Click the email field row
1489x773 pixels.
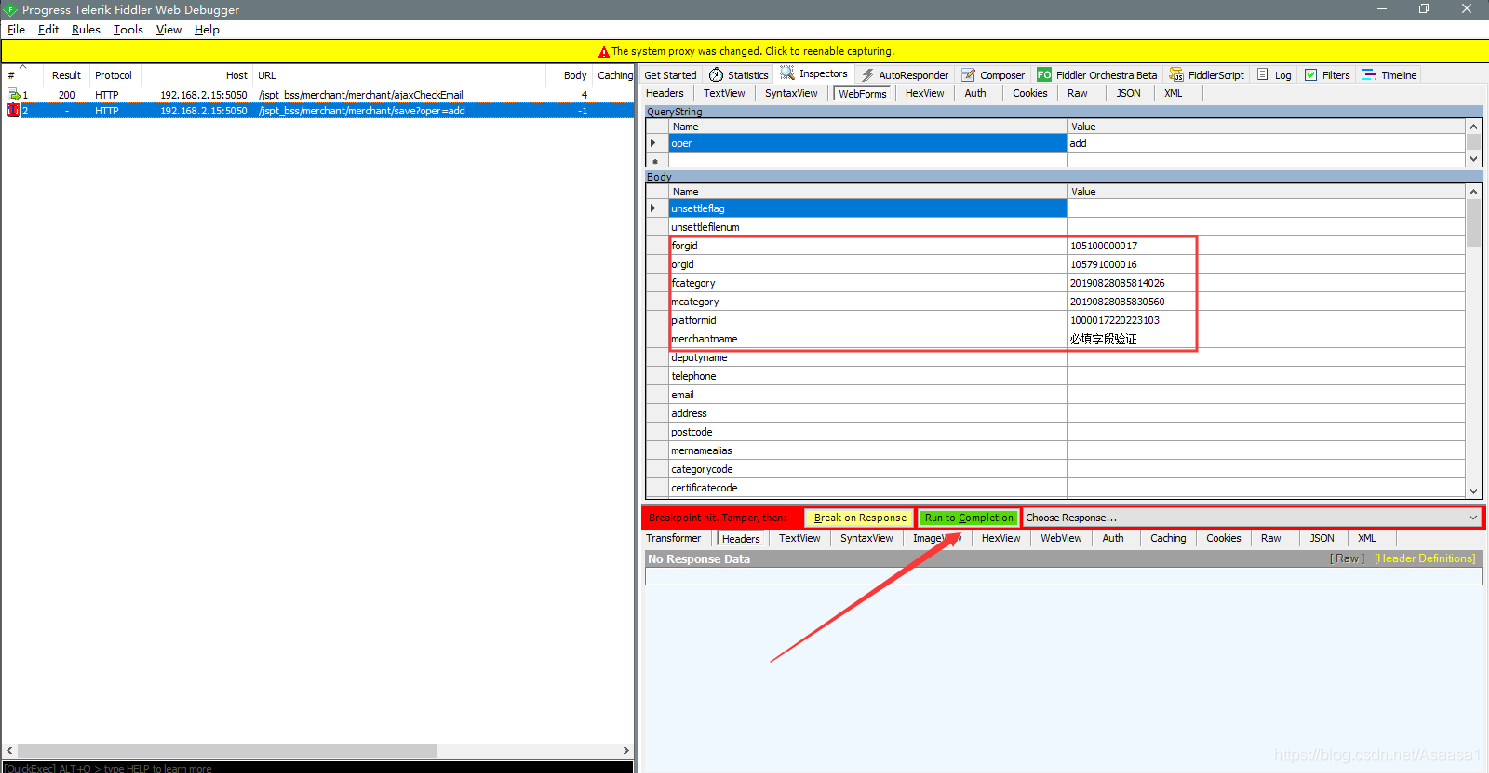pos(1056,394)
